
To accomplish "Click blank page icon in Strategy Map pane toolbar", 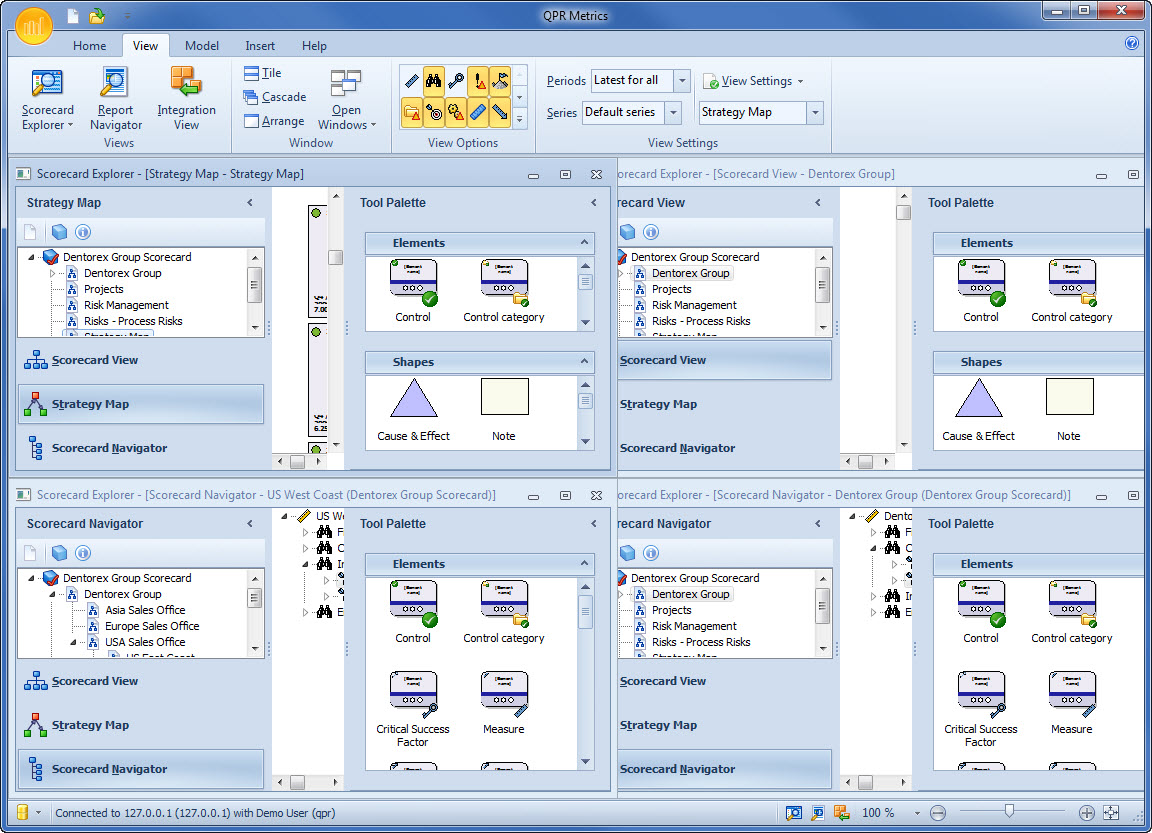I will tap(30, 232).
